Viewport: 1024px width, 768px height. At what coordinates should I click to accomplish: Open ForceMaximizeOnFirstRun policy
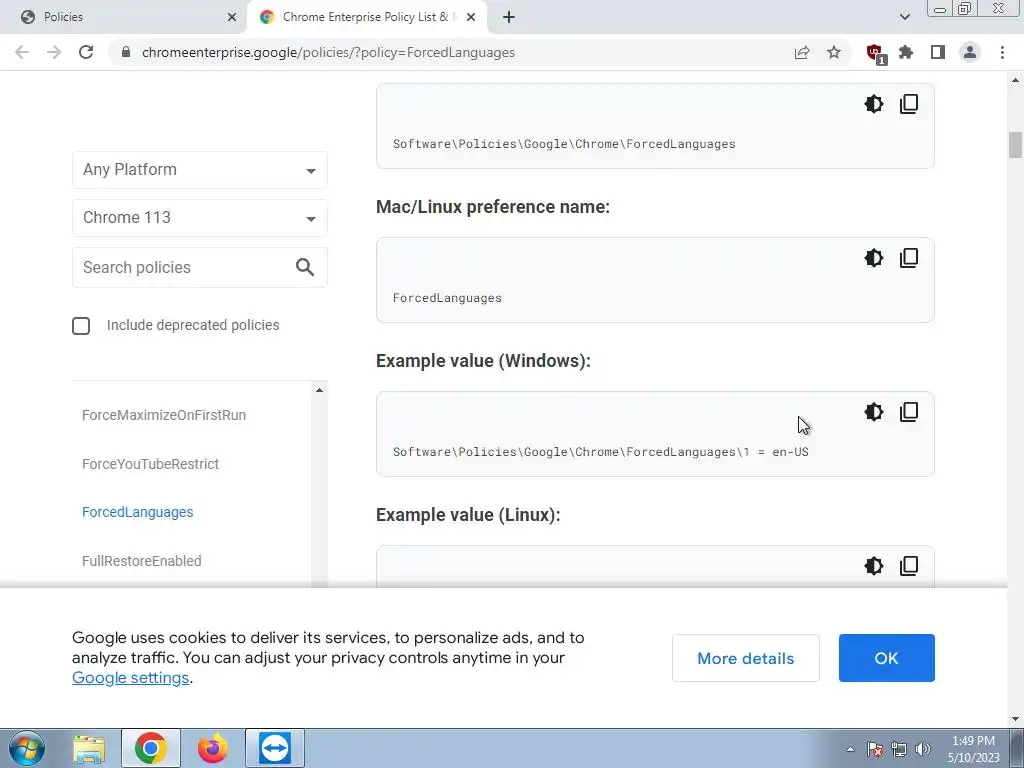point(164,415)
